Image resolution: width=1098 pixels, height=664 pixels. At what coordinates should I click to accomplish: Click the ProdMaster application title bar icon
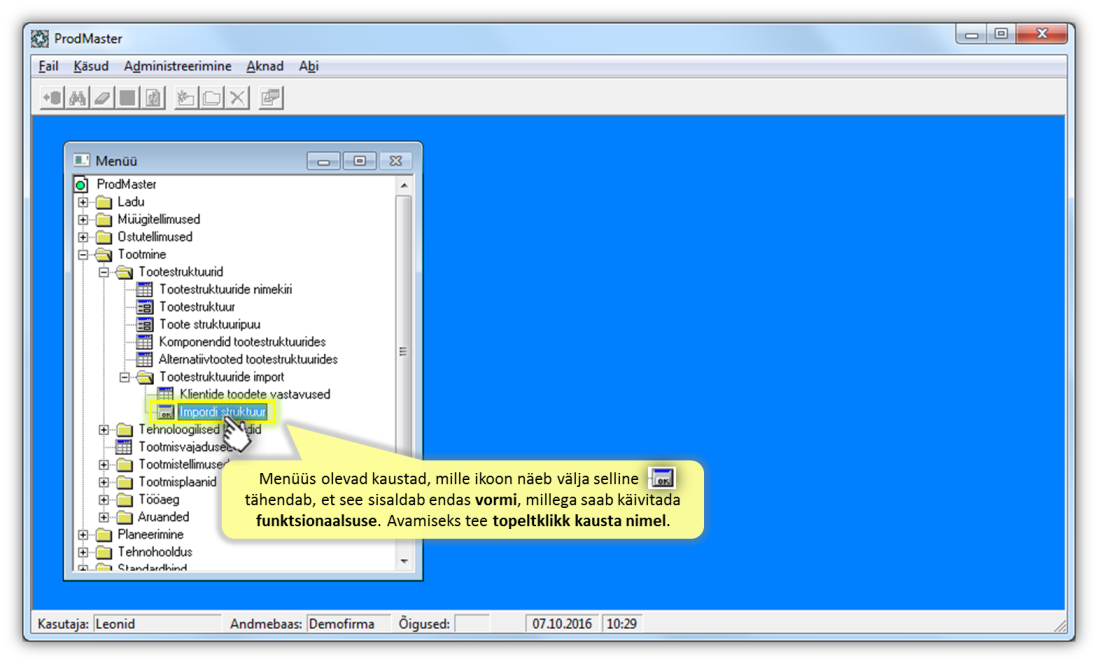[x=40, y=39]
